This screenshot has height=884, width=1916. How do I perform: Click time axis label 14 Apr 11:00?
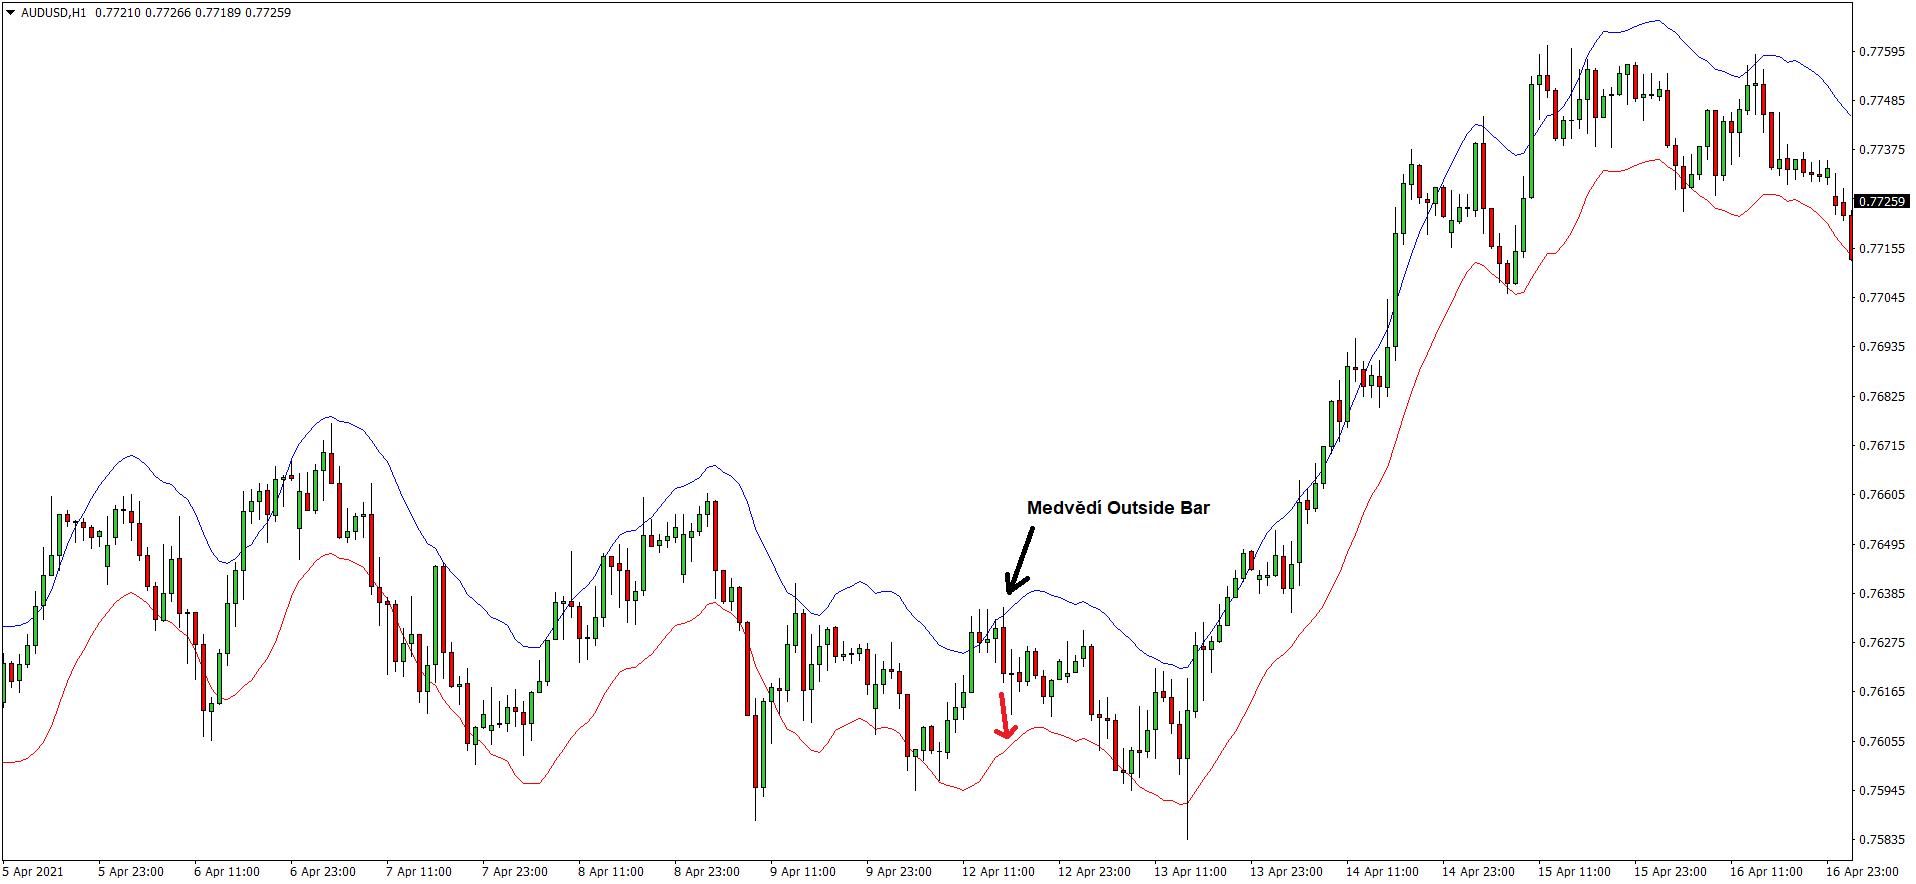(1382, 871)
